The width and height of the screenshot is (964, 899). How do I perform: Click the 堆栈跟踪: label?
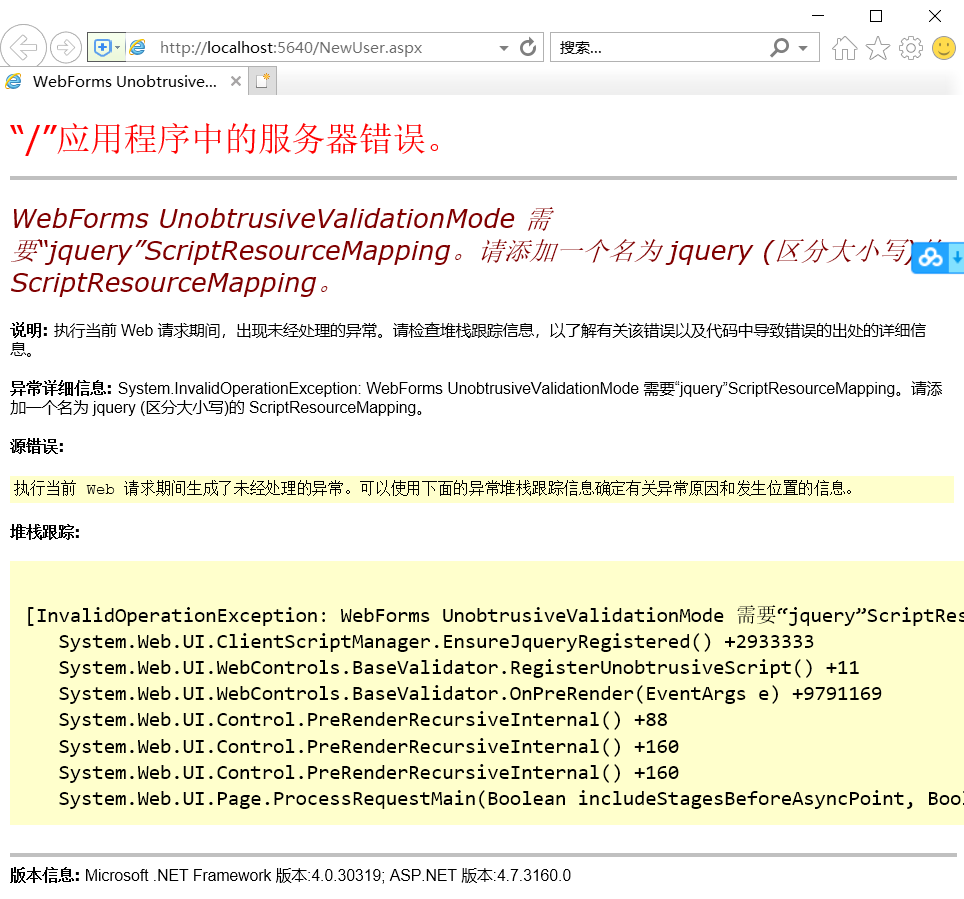pyautogui.click(x=44, y=532)
